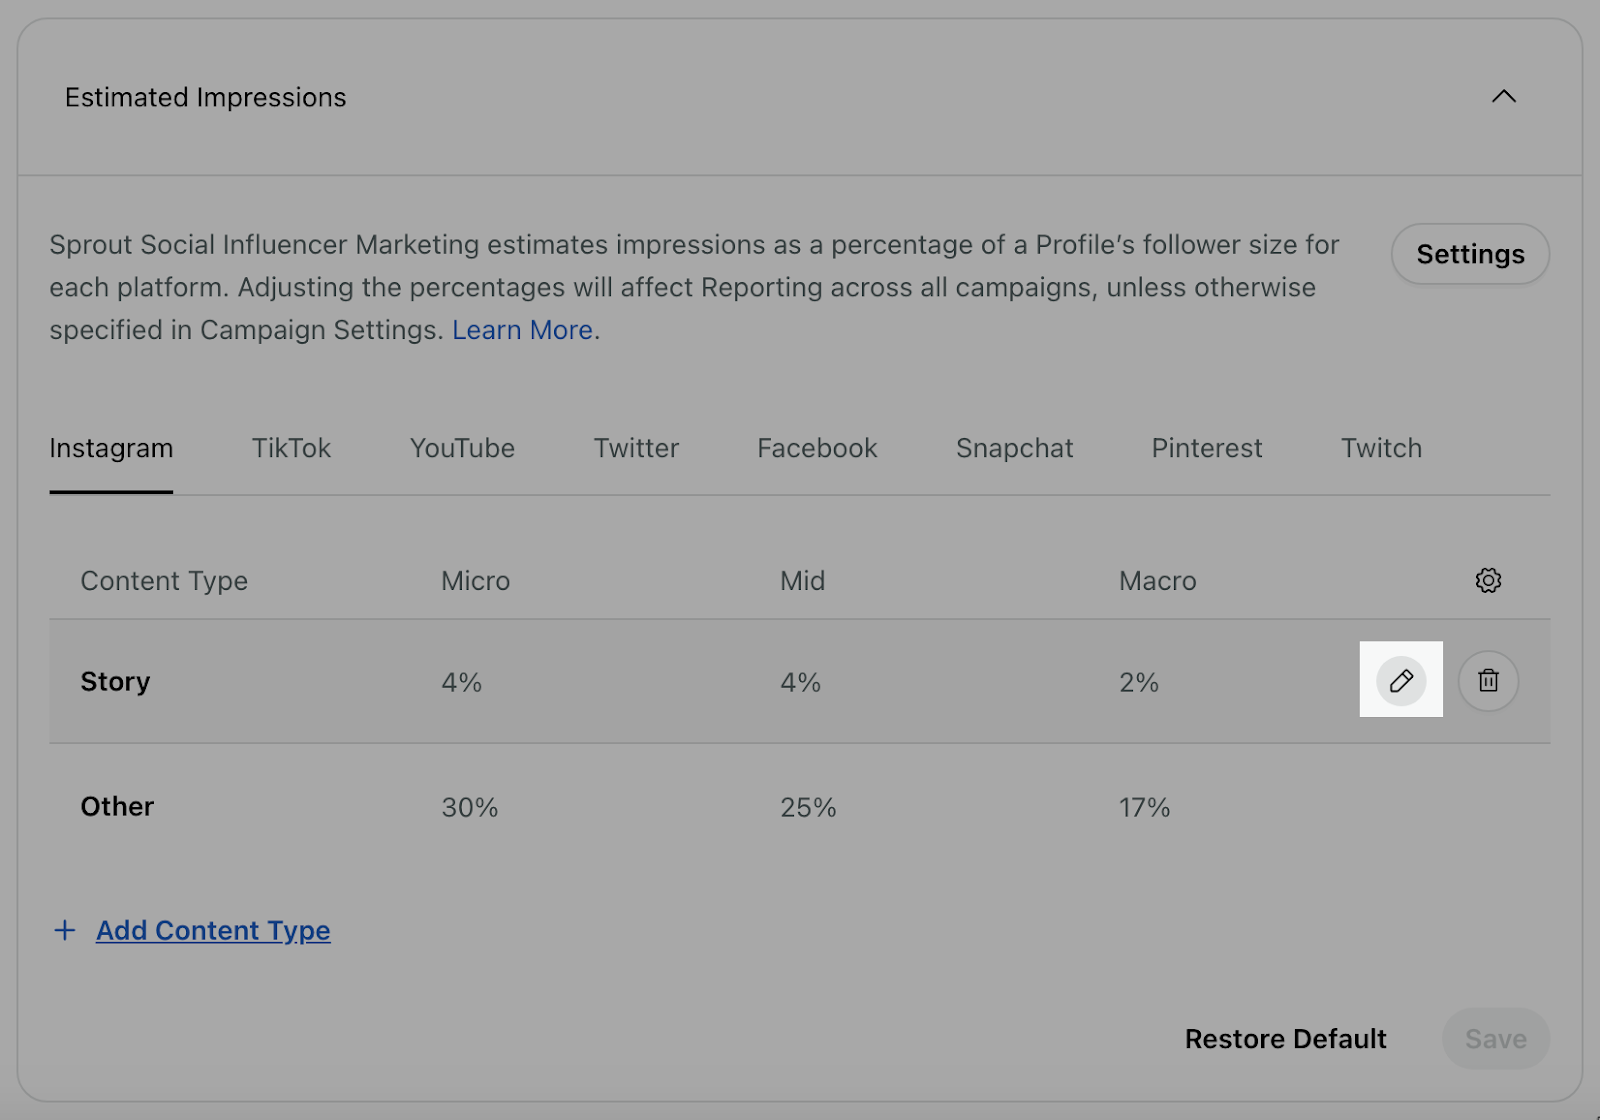Select the Other content type row
1600x1120 pixels.
click(800, 806)
